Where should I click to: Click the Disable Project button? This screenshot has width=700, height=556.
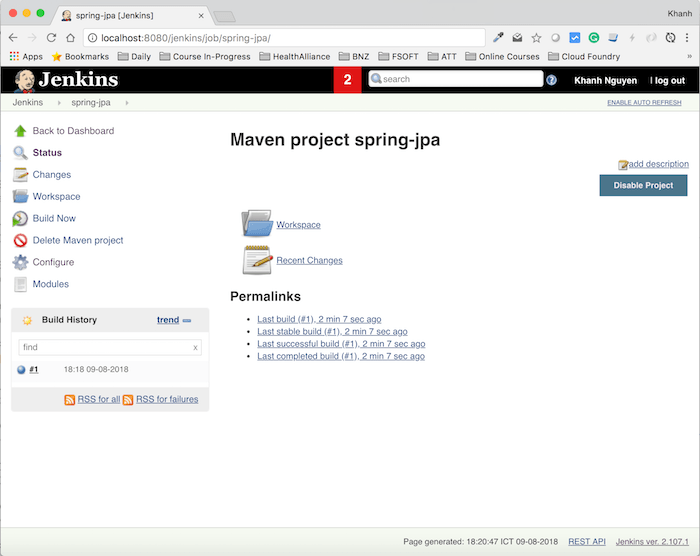coord(643,185)
